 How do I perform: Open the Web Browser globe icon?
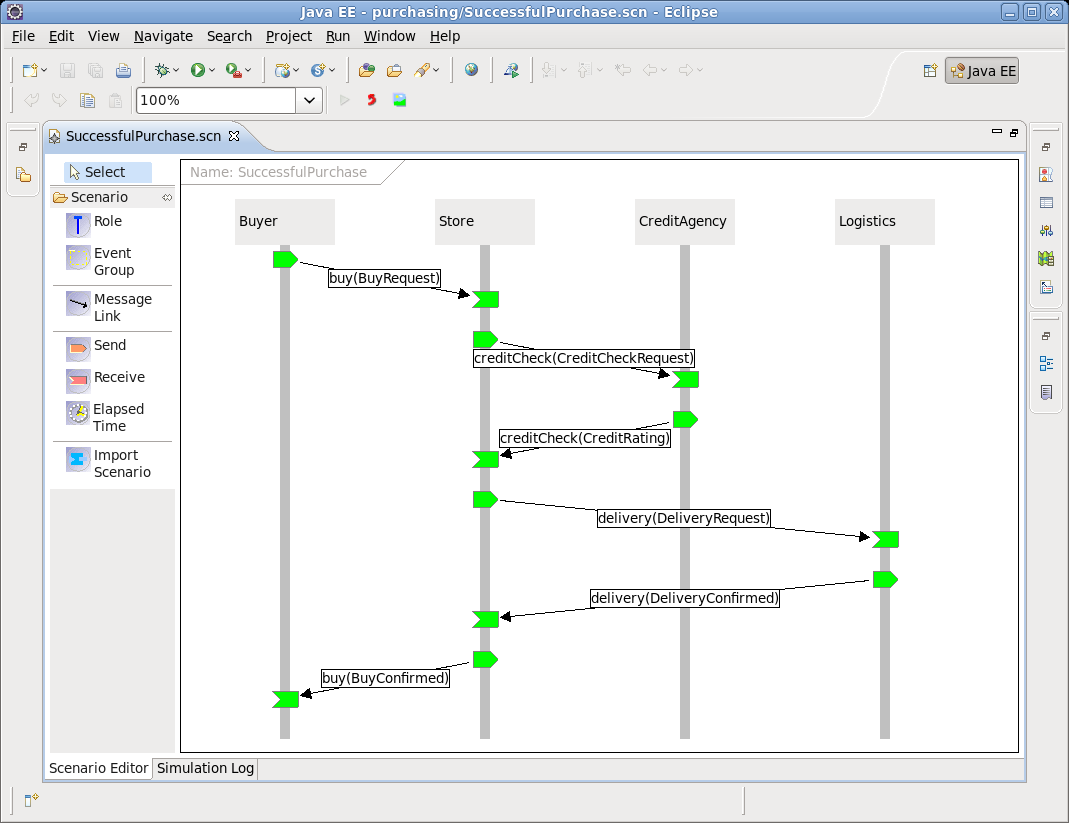471,70
